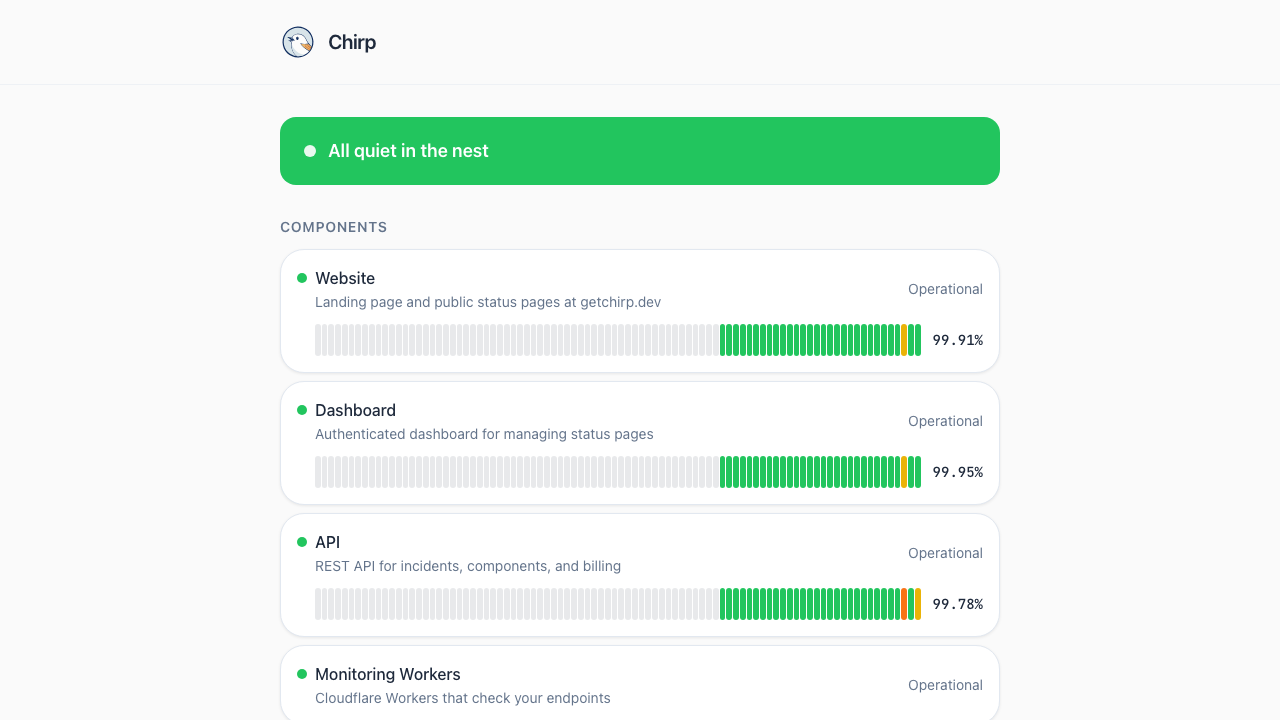Viewport: 1280px width, 720px height.
Task: Click the white dot in the status banner
Action: pyautogui.click(x=310, y=151)
